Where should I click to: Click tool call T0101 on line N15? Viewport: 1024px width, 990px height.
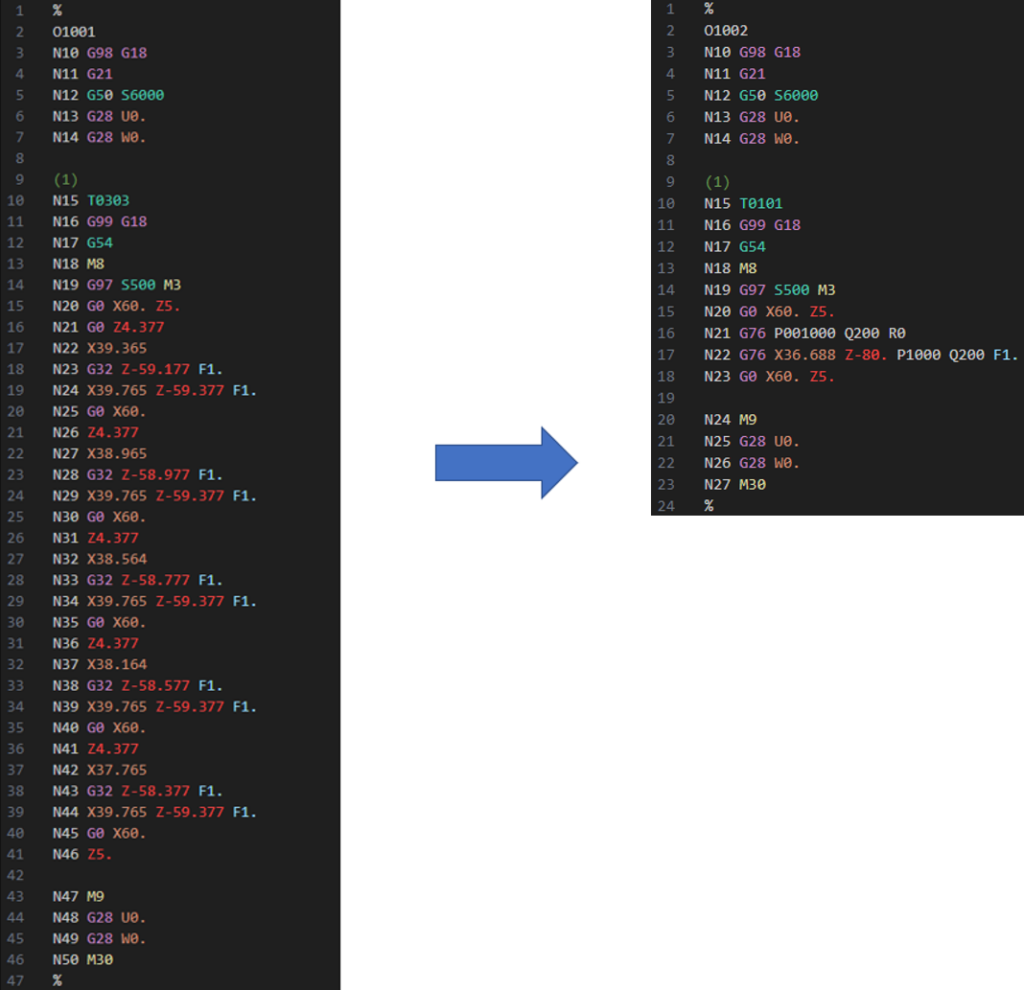761,203
